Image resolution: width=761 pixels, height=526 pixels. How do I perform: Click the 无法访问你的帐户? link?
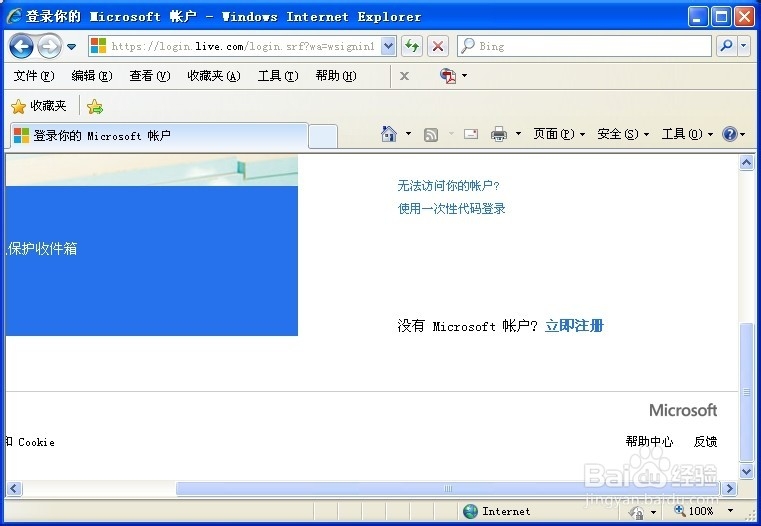448,186
